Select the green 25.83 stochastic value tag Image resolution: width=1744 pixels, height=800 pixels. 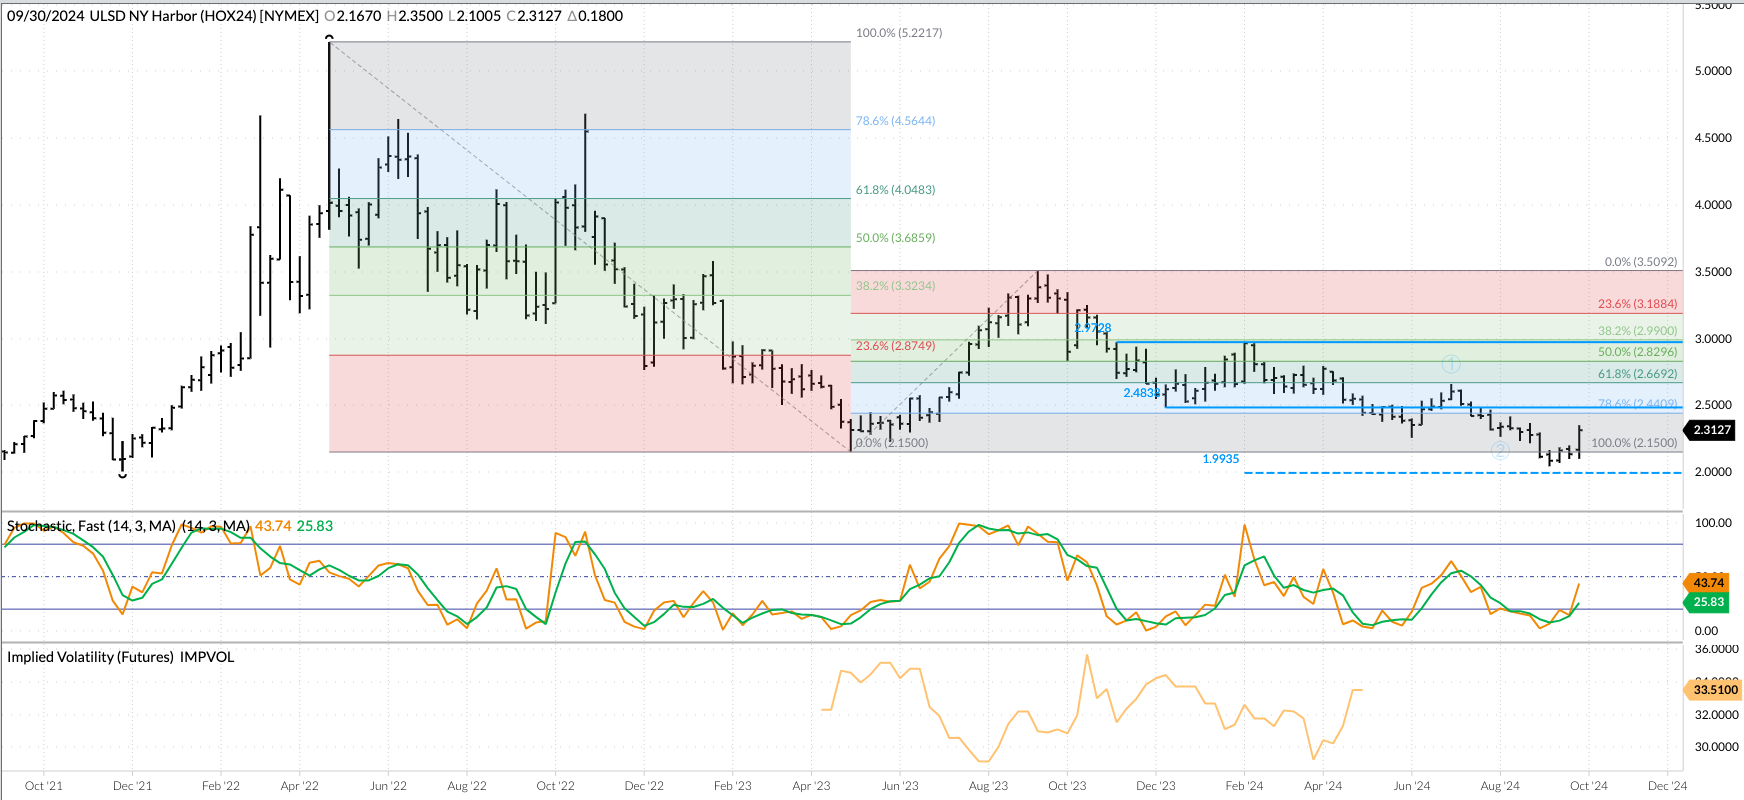(x=1709, y=602)
